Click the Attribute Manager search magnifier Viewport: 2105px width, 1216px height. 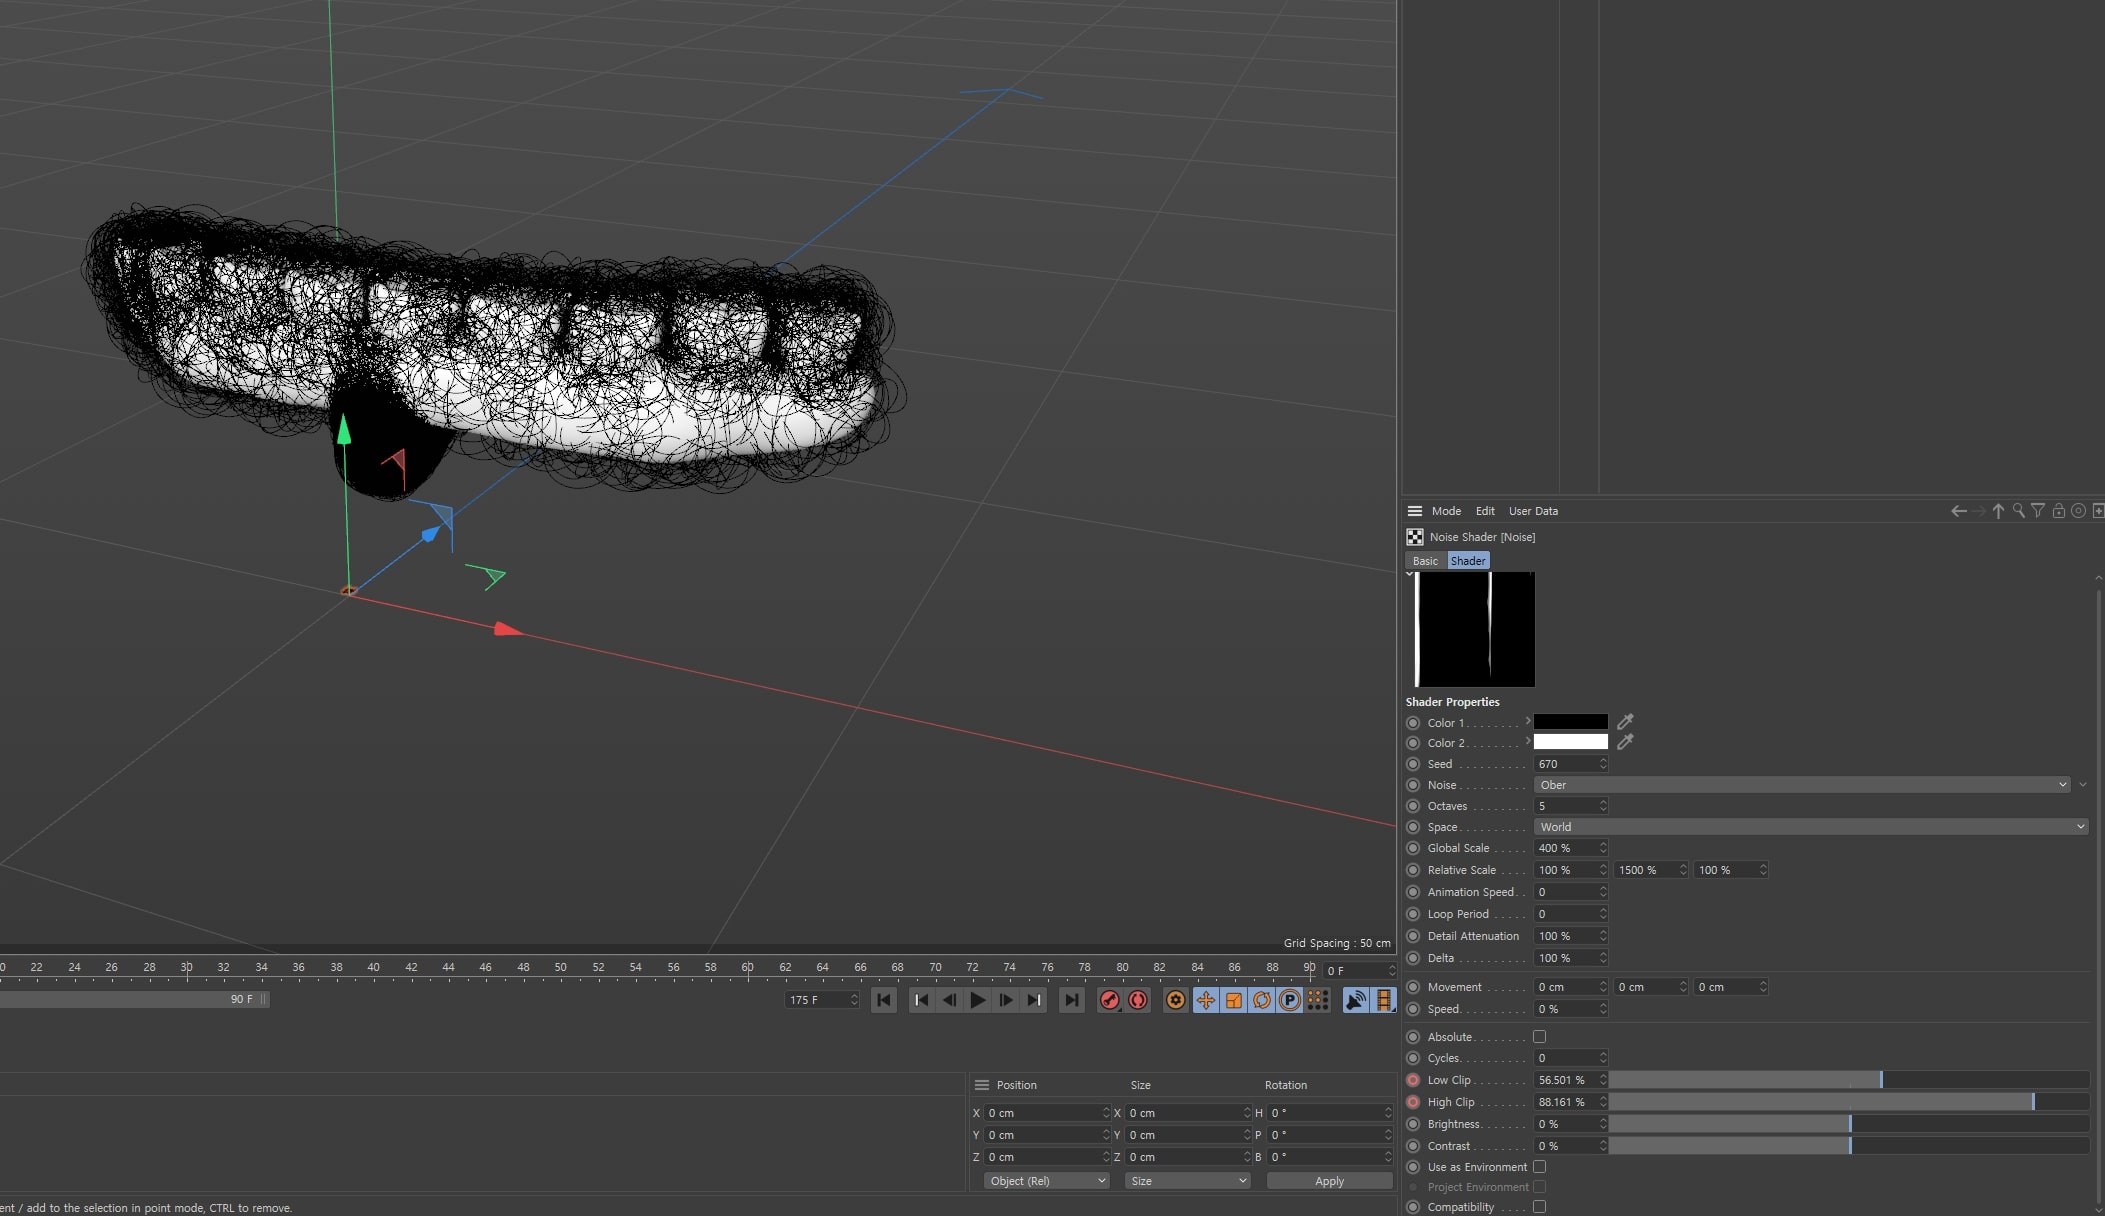pyautogui.click(x=2018, y=511)
